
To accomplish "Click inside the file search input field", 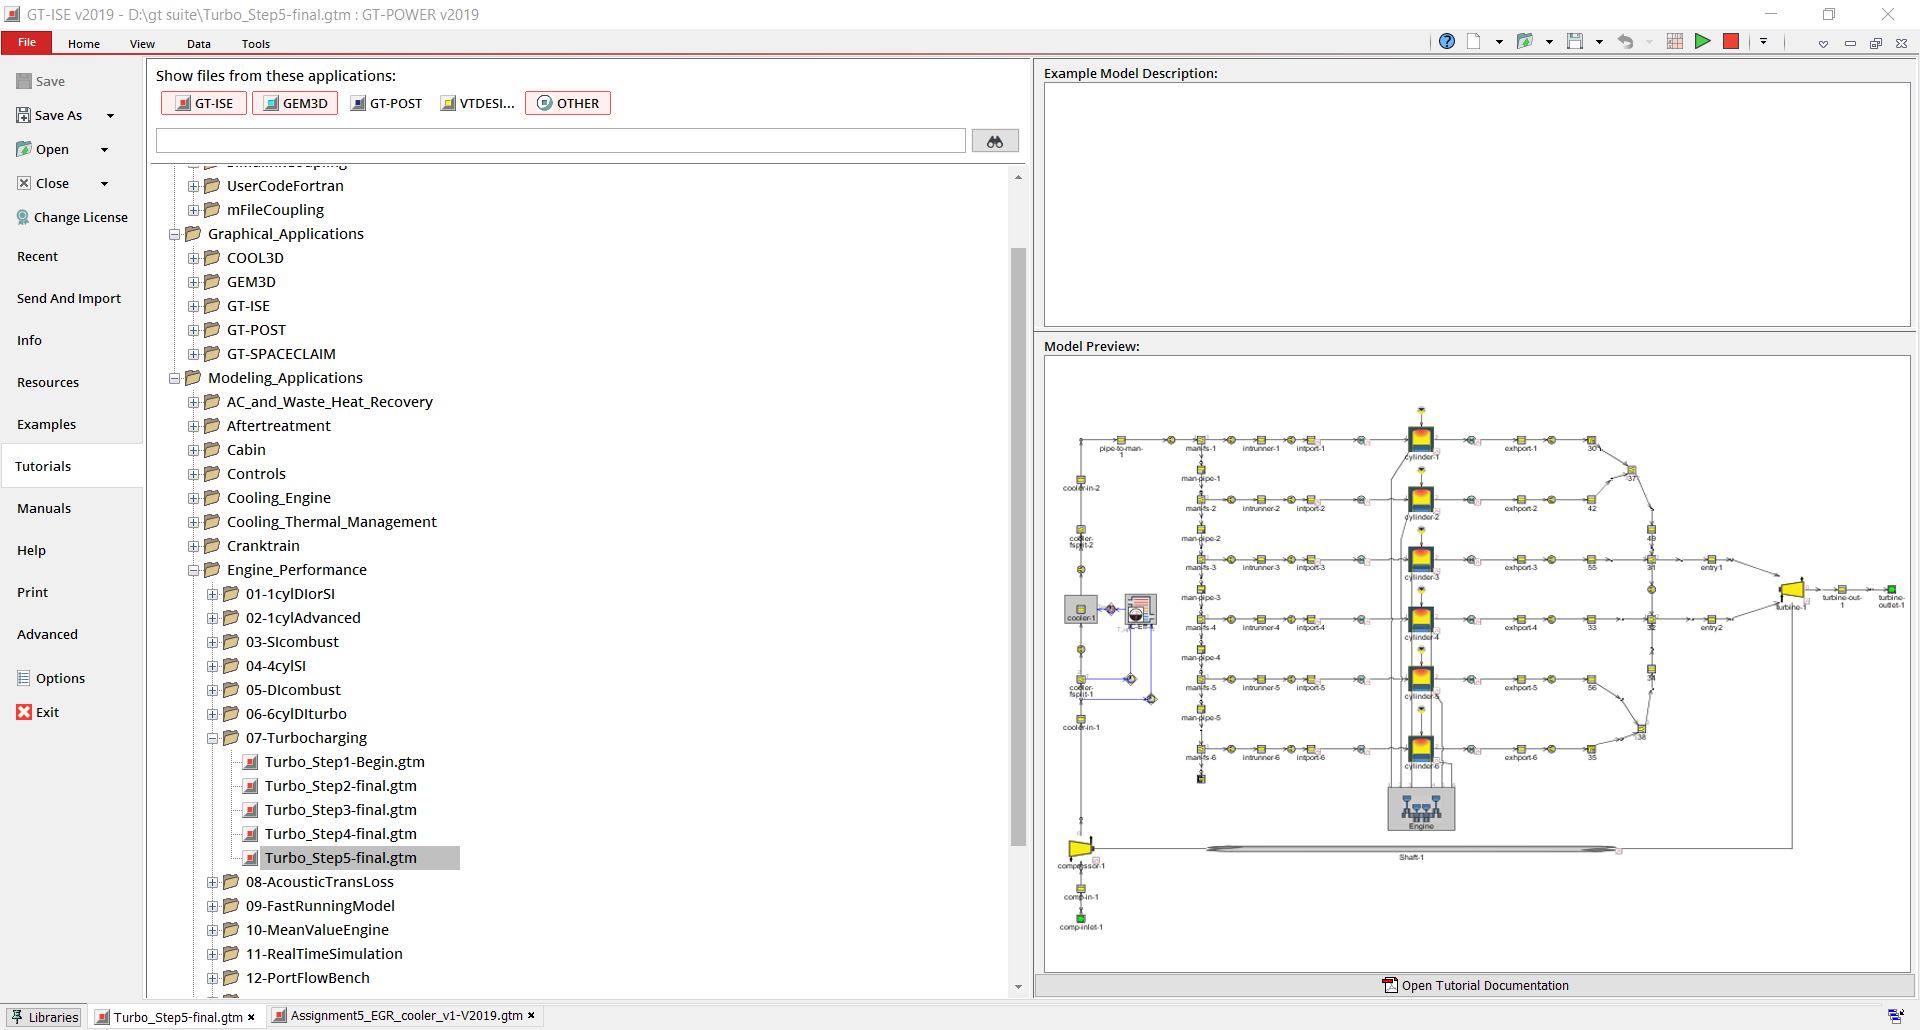I will 560,140.
